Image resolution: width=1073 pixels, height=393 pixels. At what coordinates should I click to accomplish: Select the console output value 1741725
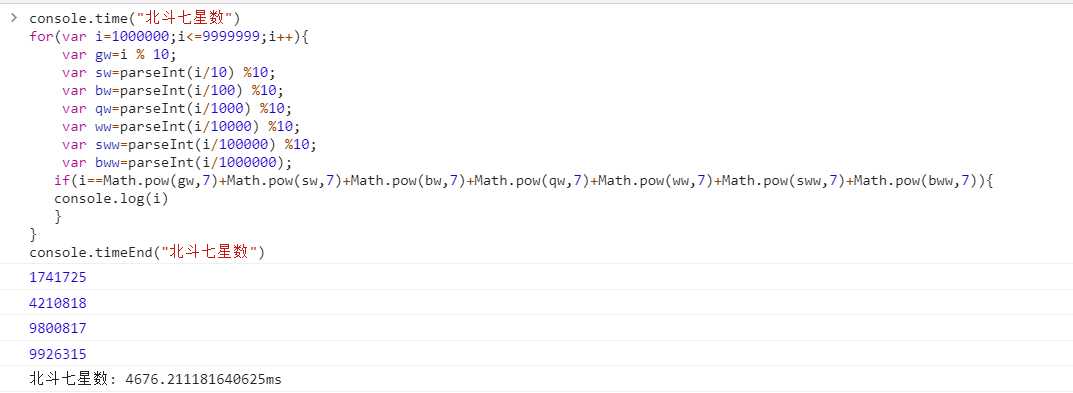pyautogui.click(x=58, y=277)
